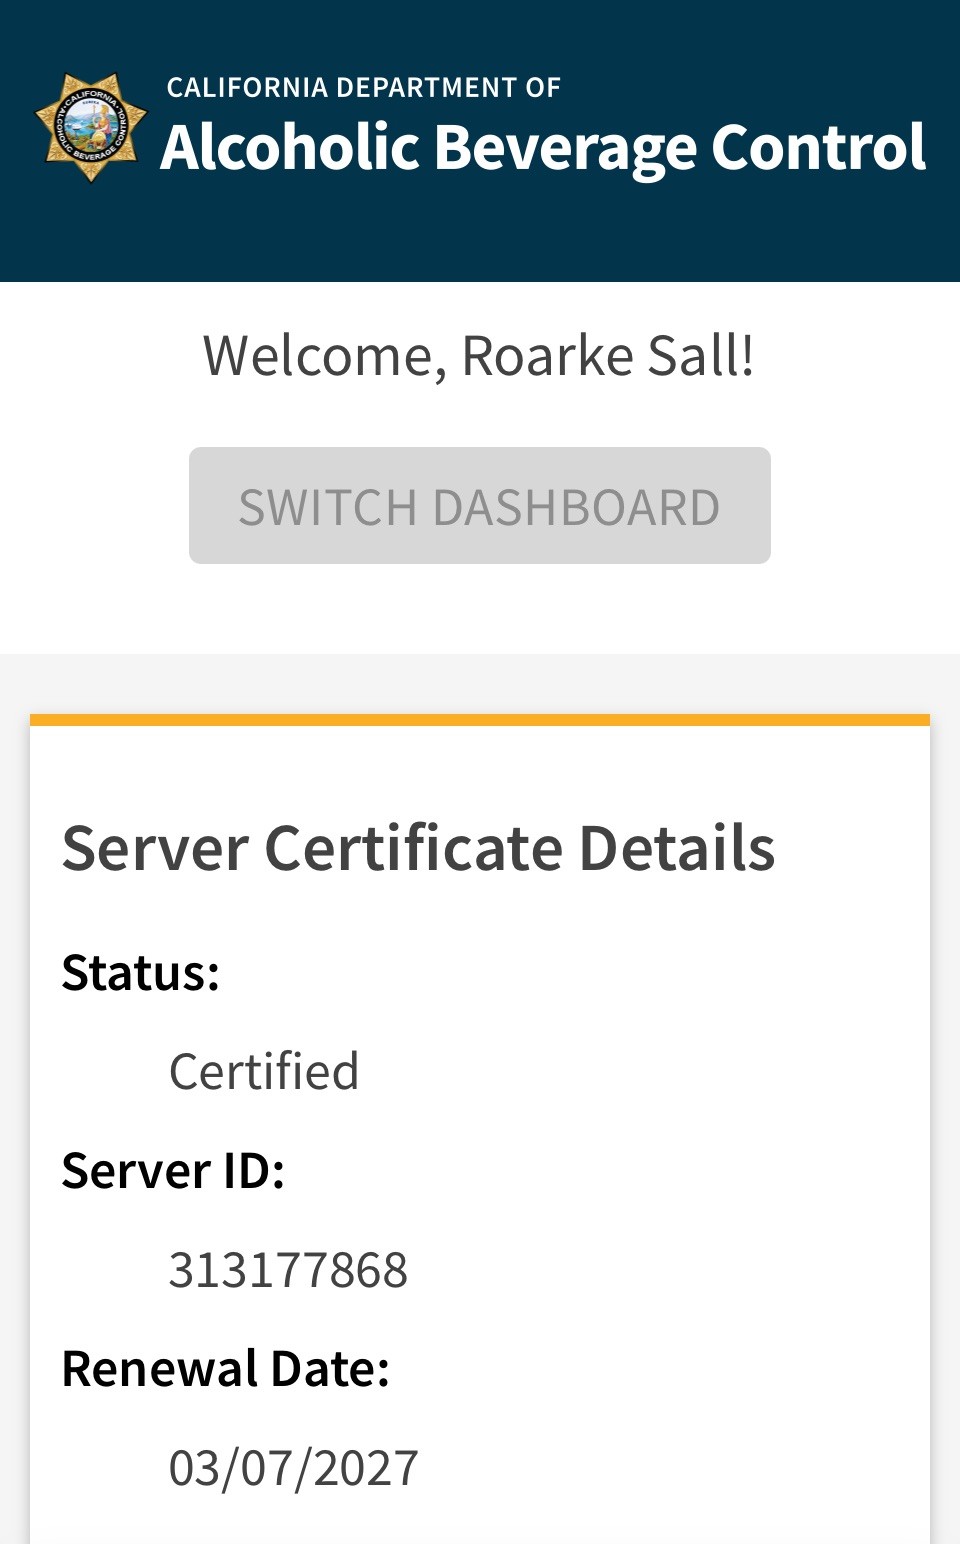Viewport: 960px width, 1544px height.
Task: Click the Server ID: label
Action: (x=173, y=1171)
